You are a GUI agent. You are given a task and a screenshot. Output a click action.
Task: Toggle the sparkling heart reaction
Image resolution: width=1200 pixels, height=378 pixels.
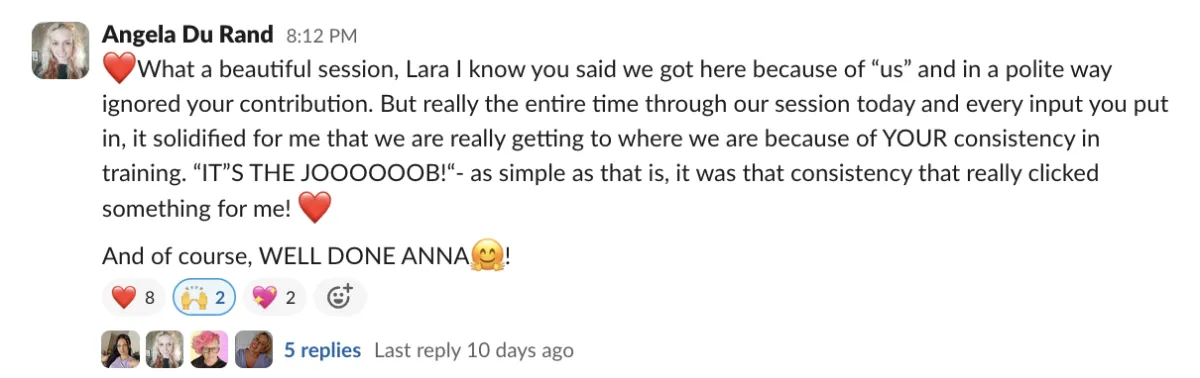(275, 296)
